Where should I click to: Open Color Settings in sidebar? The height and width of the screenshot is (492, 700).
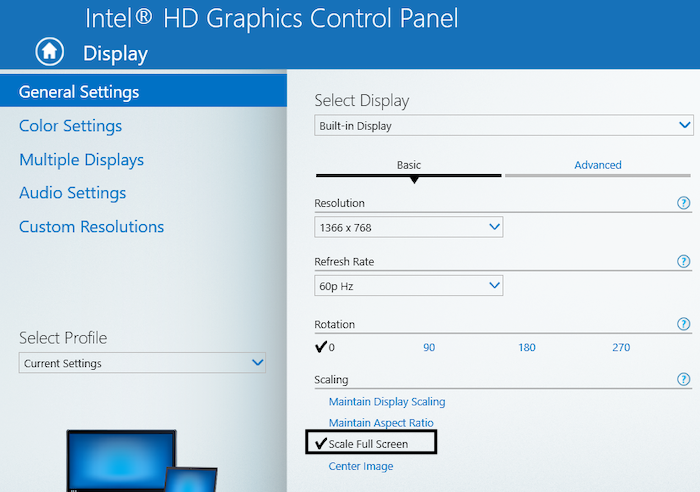[x=70, y=126]
